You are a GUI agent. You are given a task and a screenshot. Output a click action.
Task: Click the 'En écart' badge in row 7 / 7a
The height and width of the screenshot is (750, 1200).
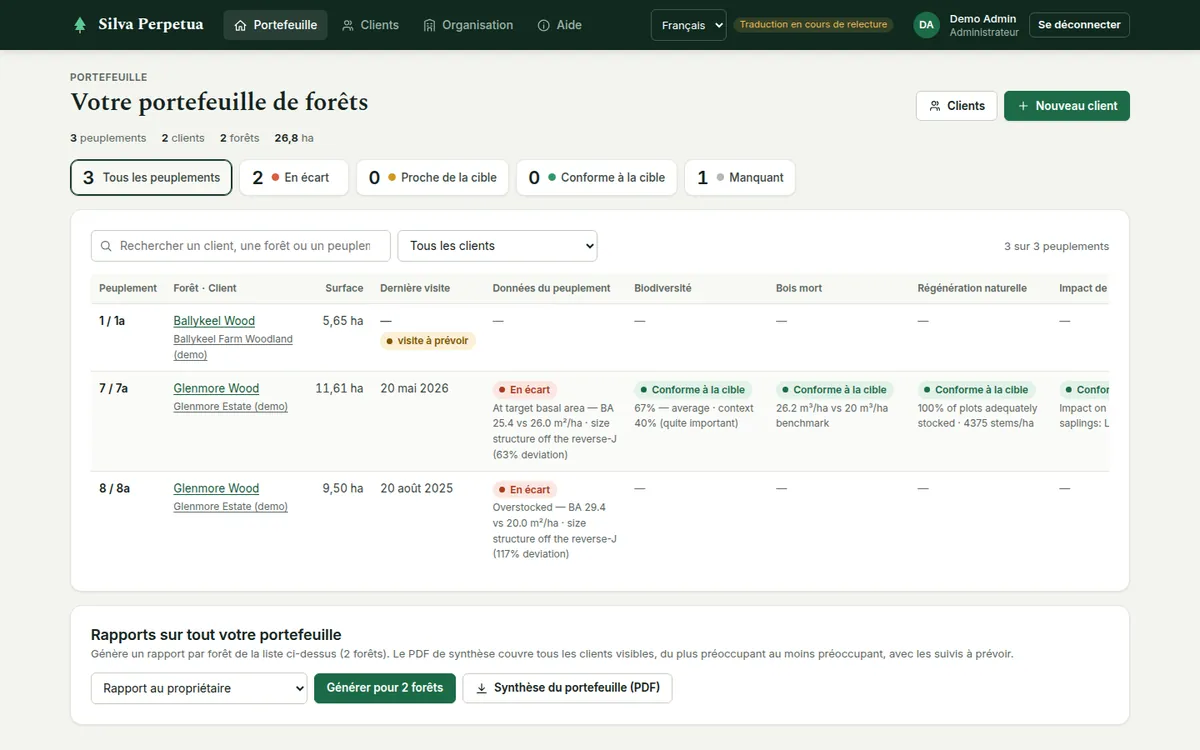click(x=525, y=390)
